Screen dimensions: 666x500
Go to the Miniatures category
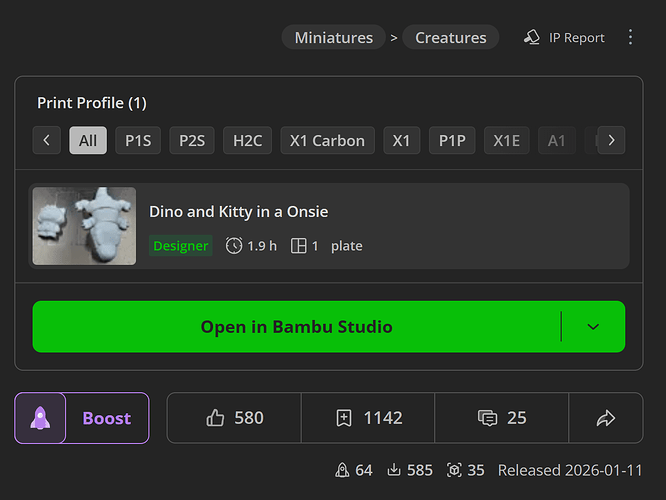click(x=333, y=37)
